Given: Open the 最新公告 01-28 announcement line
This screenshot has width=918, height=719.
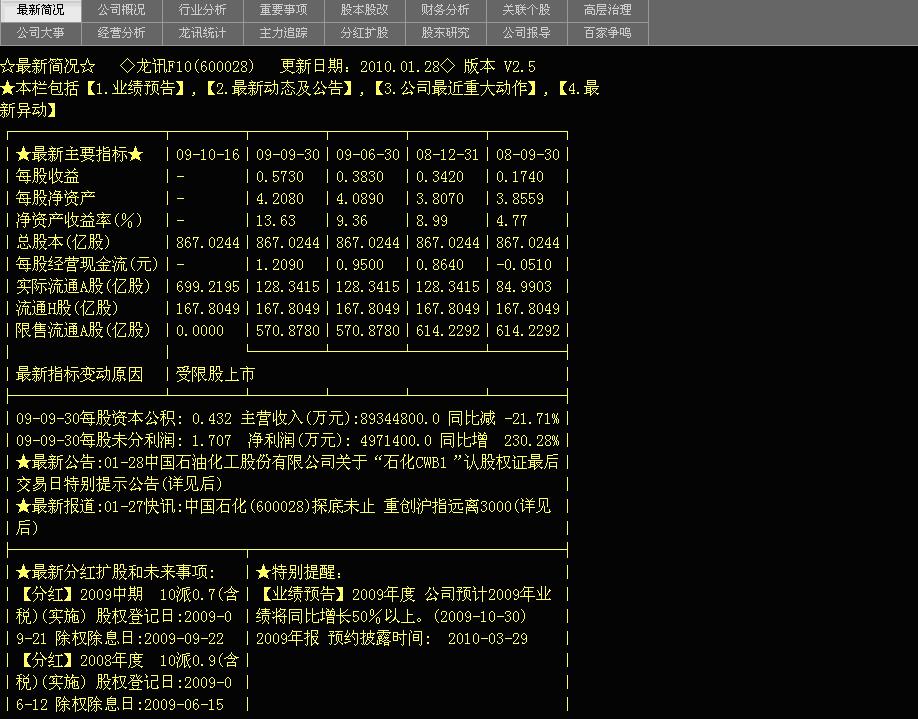Looking at the screenshot, I should coord(287,473).
